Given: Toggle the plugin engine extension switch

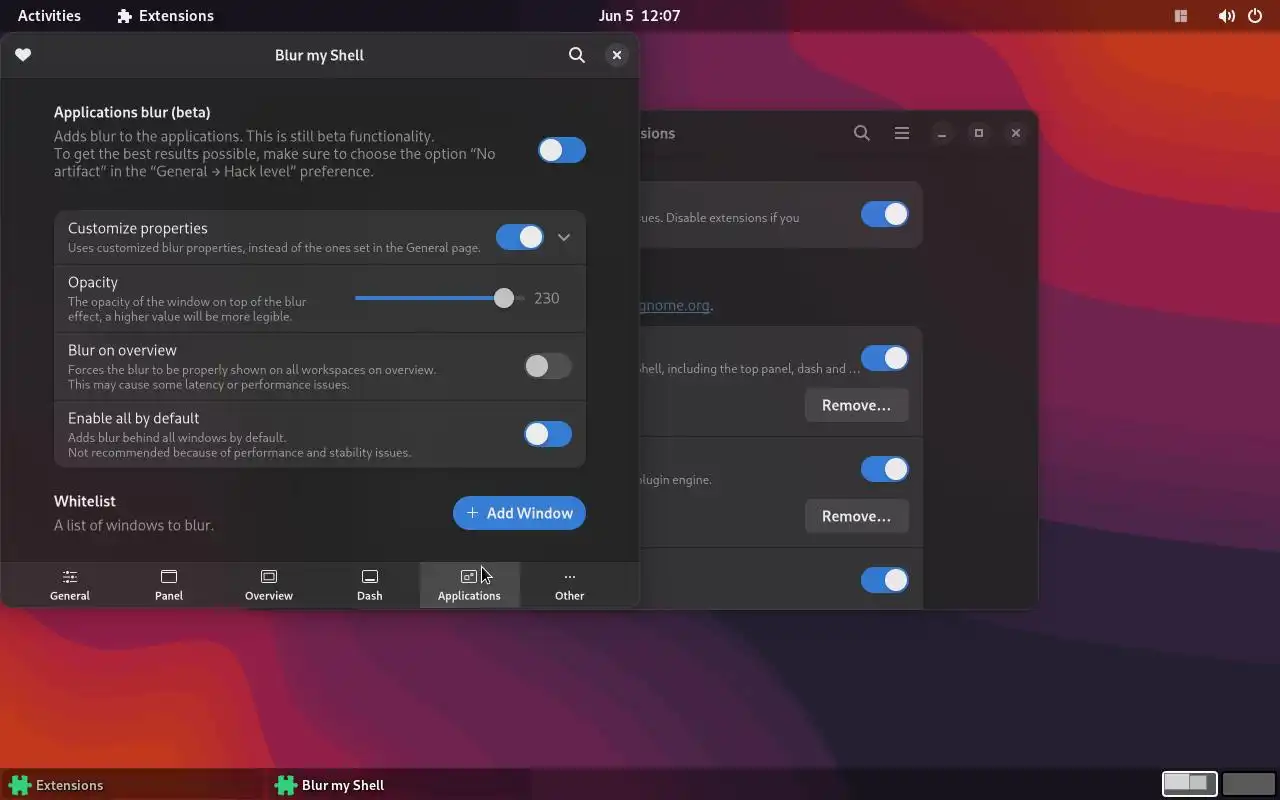Looking at the screenshot, I should 885,469.
